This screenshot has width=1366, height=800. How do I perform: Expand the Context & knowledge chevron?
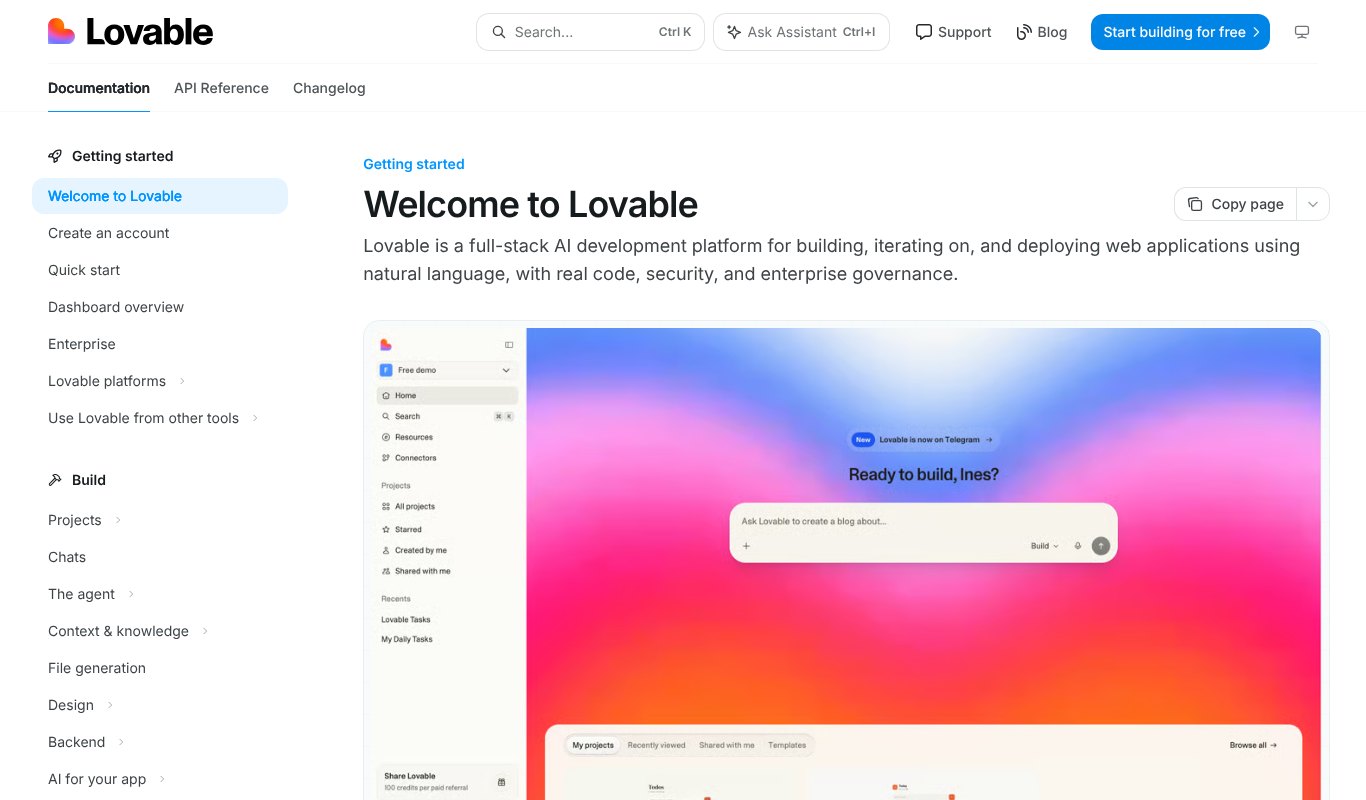tap(205, 631)
